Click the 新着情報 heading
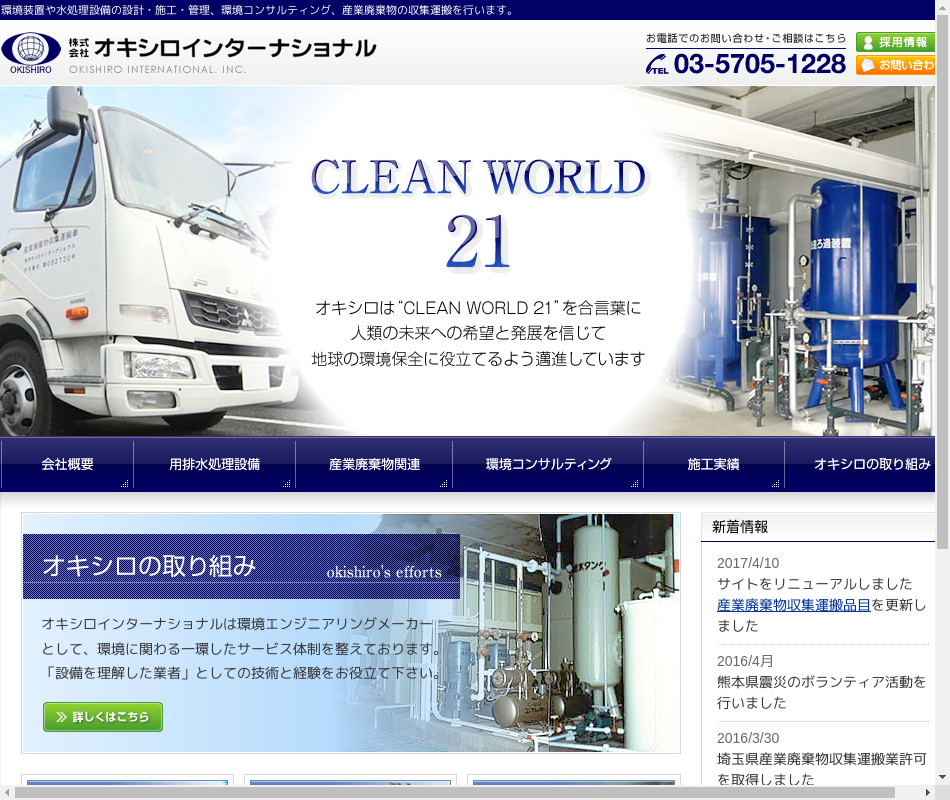This screenshot has width=950, height=800. [740, 527]
